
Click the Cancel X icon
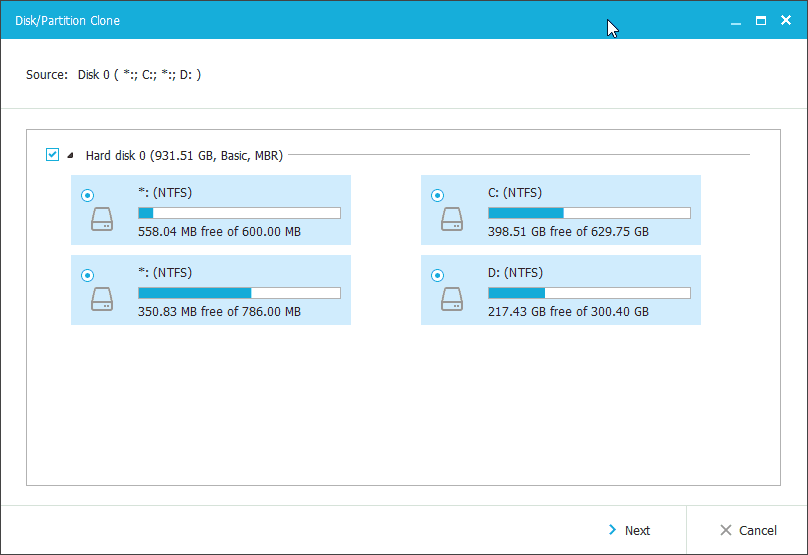pyautogui.click(x=724, y=530)
